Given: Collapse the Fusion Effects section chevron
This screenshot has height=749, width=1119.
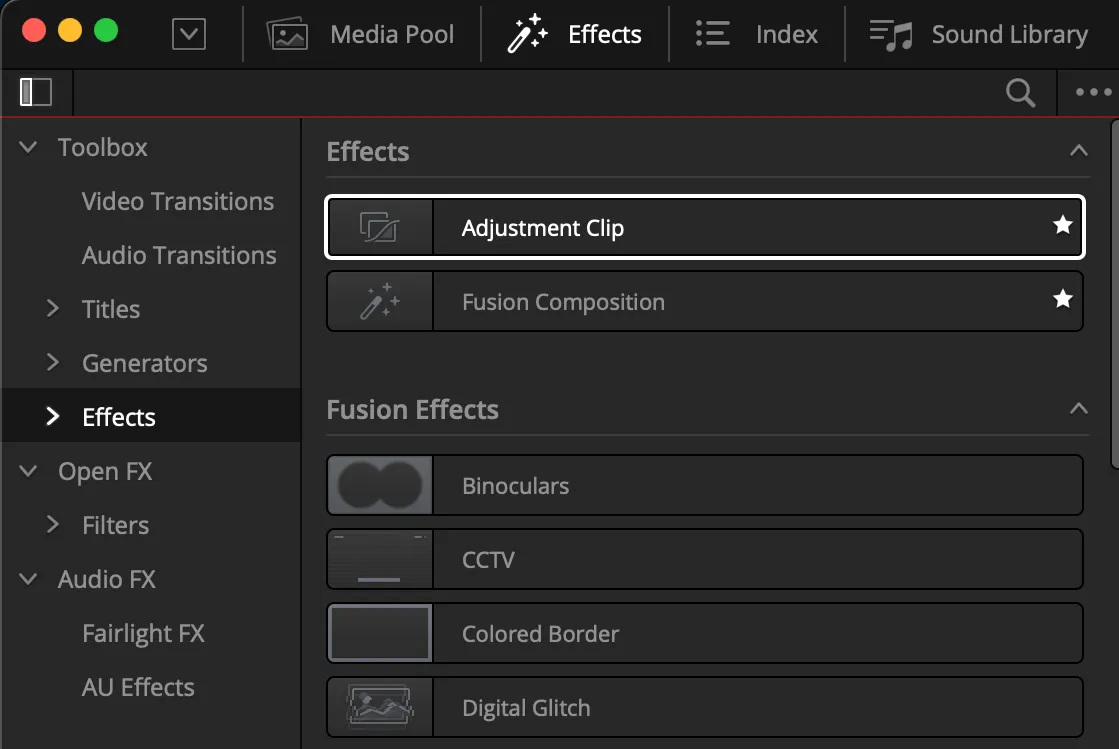Looking at the screenshot, I should coord(1078,409).
